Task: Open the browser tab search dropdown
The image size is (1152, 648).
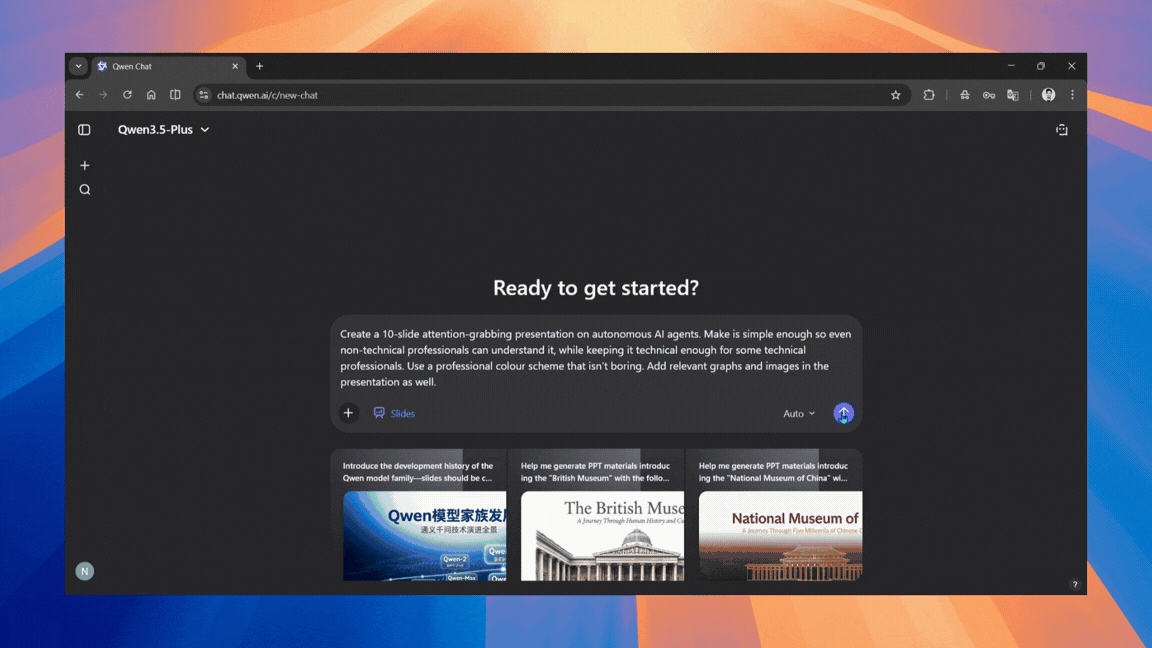Action: pos(79,66)
